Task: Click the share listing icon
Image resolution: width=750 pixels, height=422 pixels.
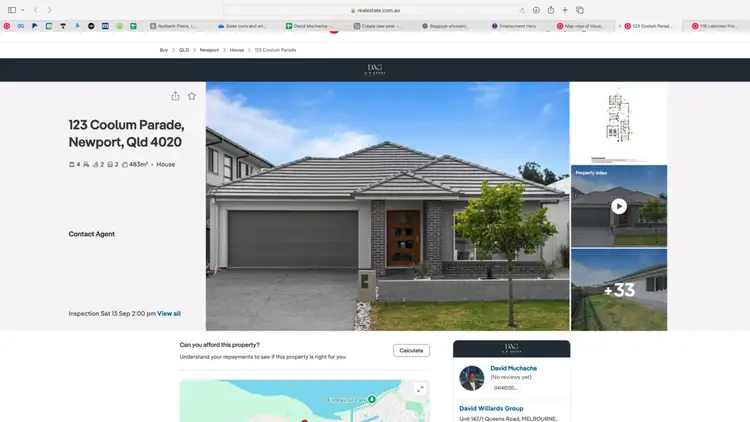Action: 175,96
